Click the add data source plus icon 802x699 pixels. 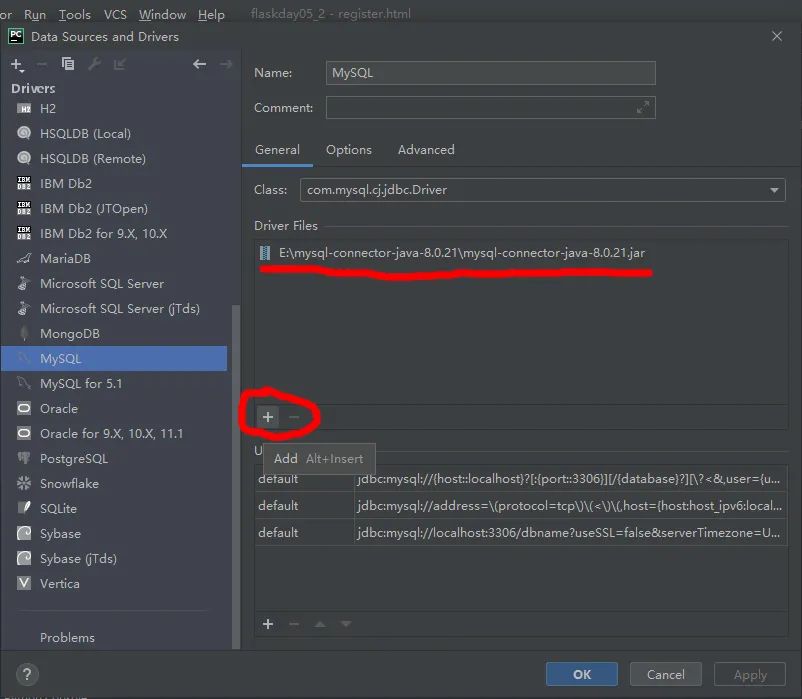coord(17,64)
